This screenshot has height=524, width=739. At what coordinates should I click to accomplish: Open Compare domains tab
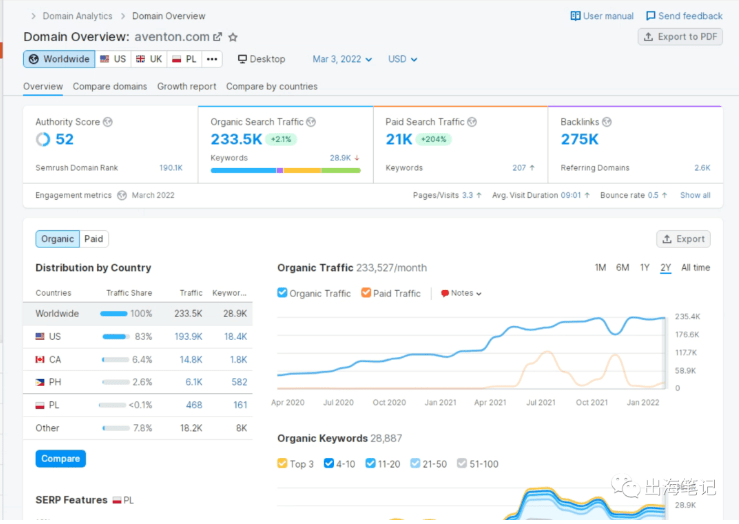pos(110,87)
